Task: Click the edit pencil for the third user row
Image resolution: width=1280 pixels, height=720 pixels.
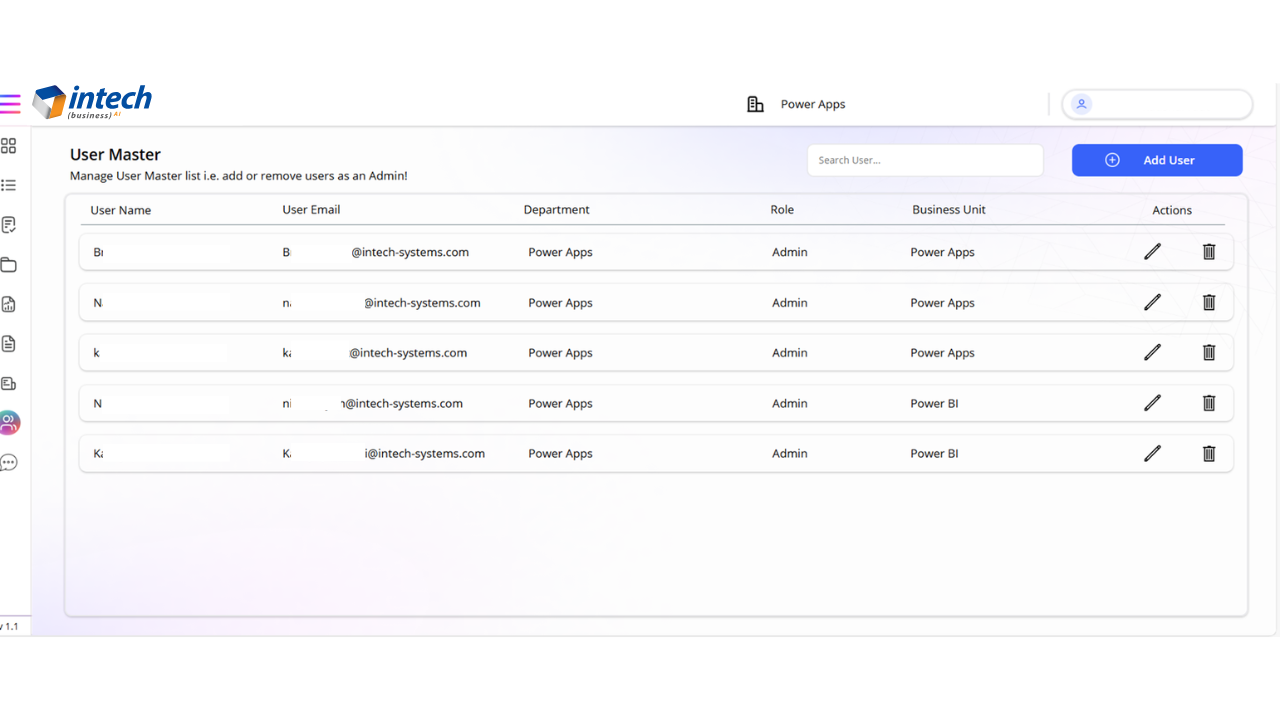Action: coord(1152,352)
